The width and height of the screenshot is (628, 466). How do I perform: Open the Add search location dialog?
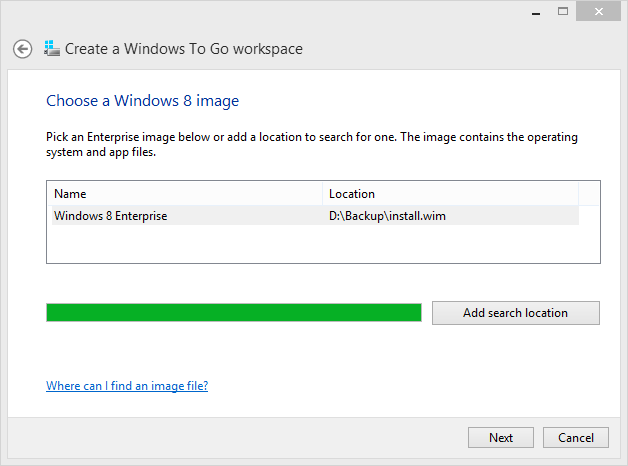516,313
